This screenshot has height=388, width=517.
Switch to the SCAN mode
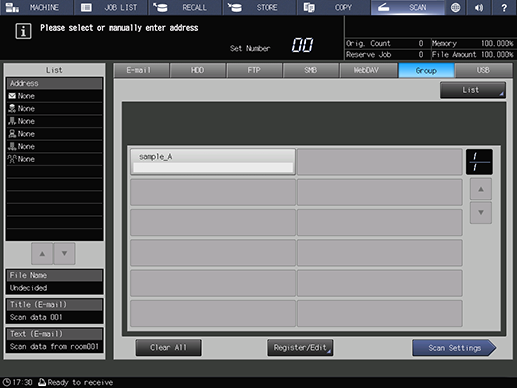[408, 7]
